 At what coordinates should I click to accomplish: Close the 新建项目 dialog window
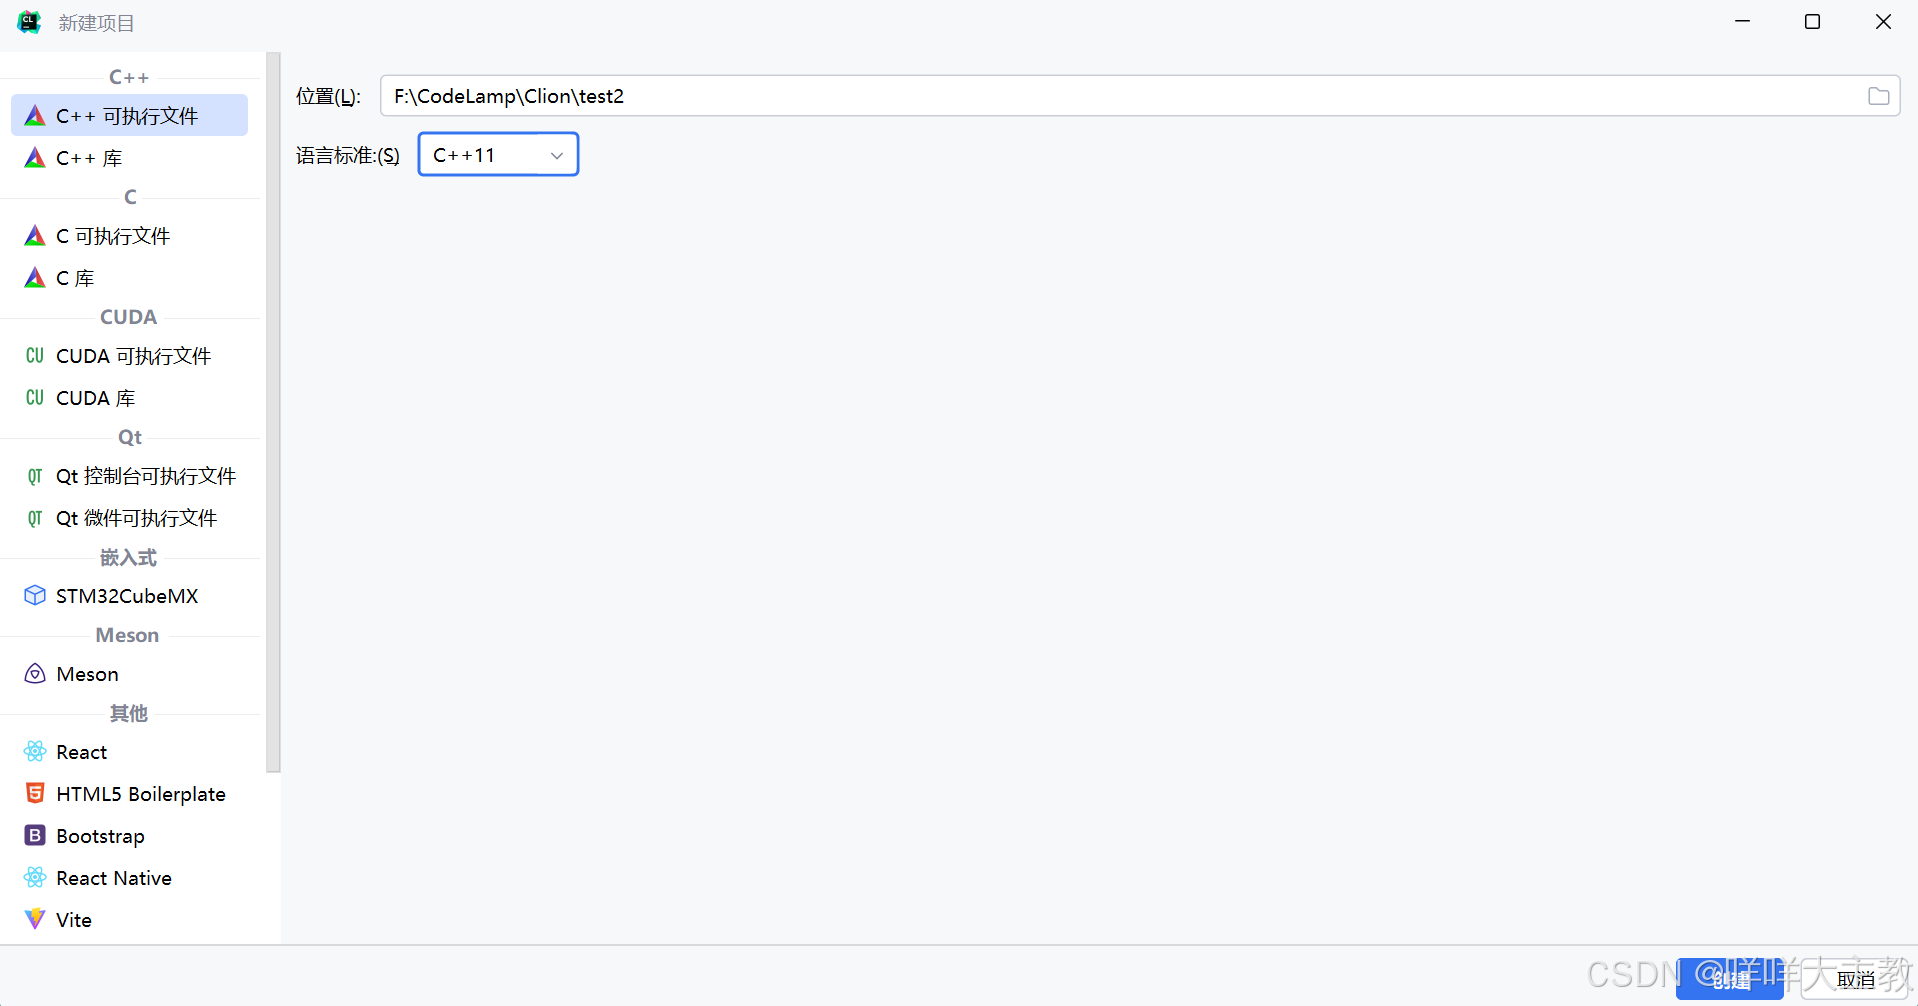[x=1883, y=21]
